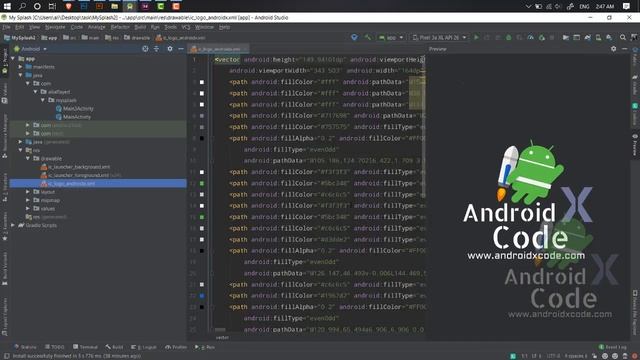Select the ic_logo_androidx.xml editor tab
Image resolution: width=640 pixels, height=360 pixels.
coord(218,49)
